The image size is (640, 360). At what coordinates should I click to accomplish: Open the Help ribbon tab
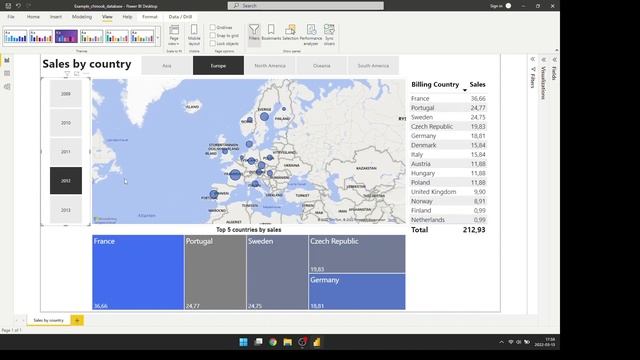127,17
